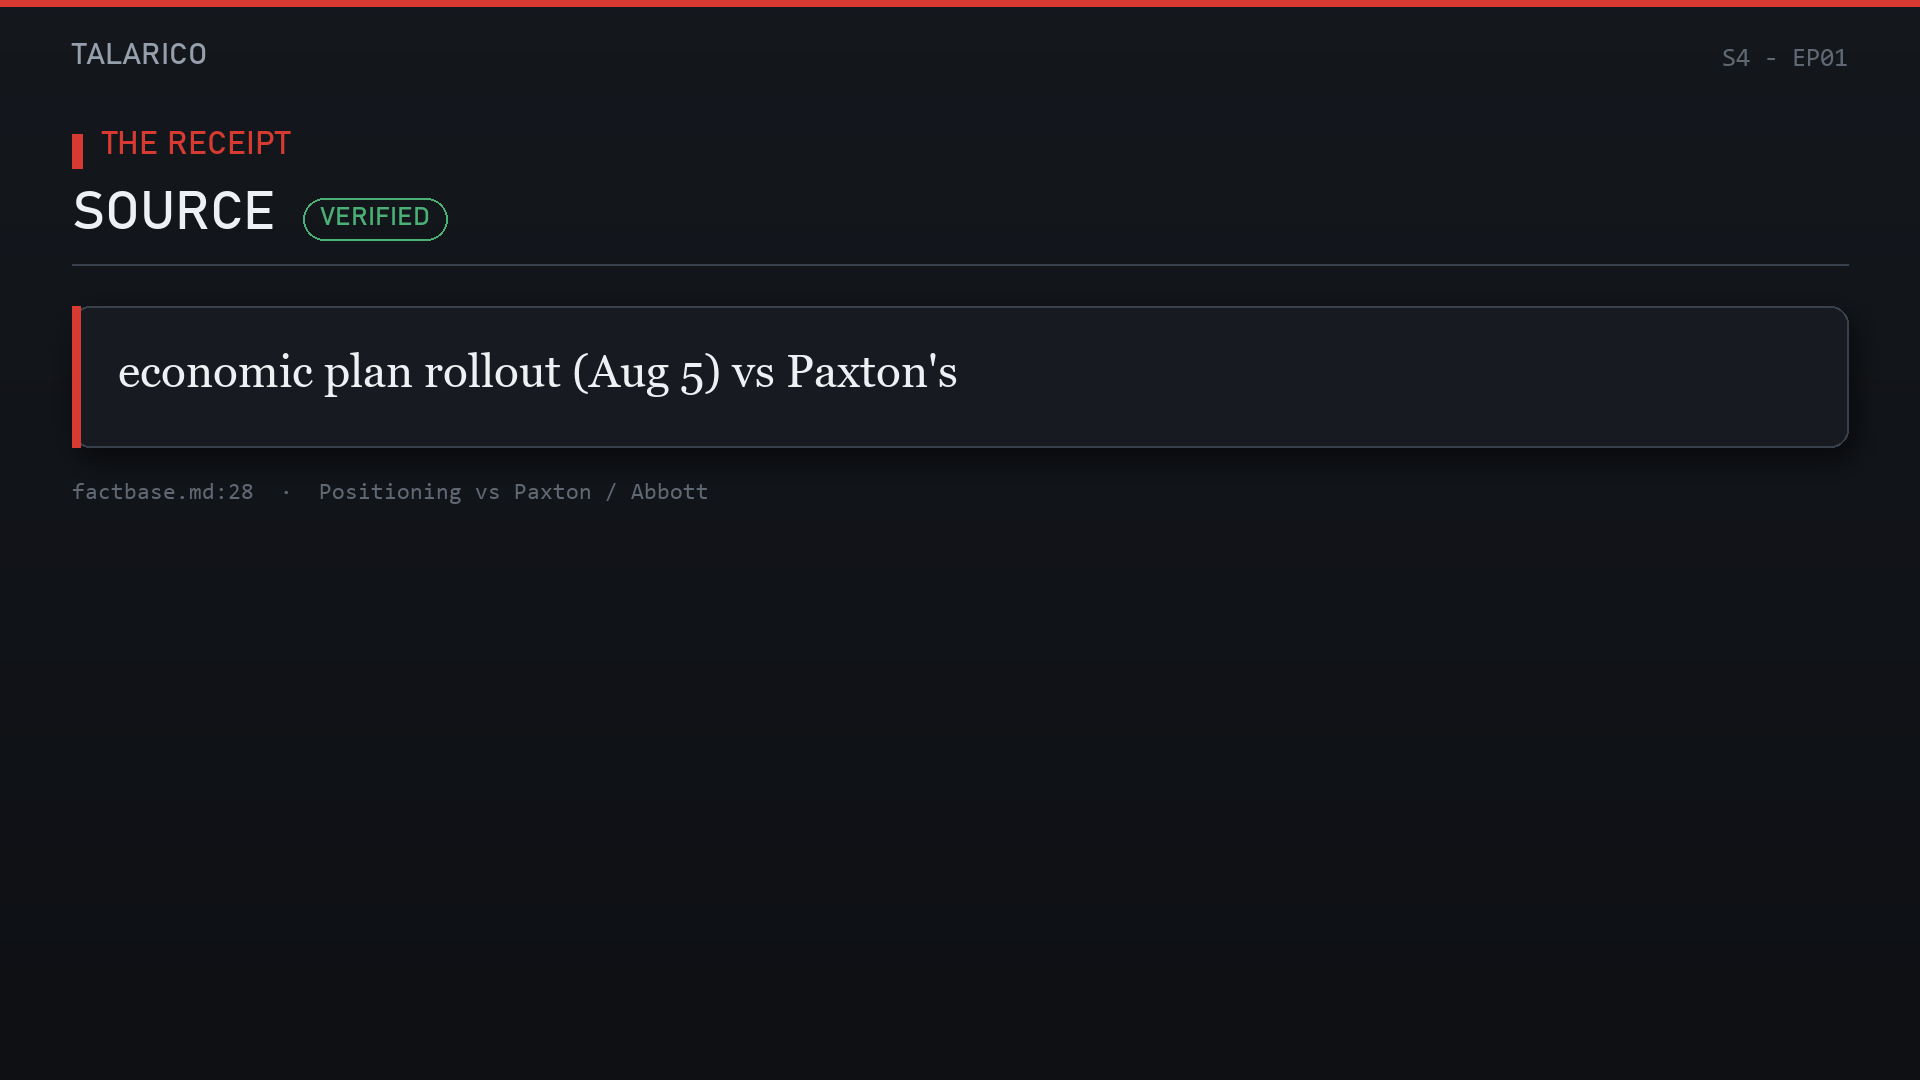The width and height of the screenshot is (1920, 1080).
Task: Click the dot separator after factbase.md:28
Action: [286, 492]
